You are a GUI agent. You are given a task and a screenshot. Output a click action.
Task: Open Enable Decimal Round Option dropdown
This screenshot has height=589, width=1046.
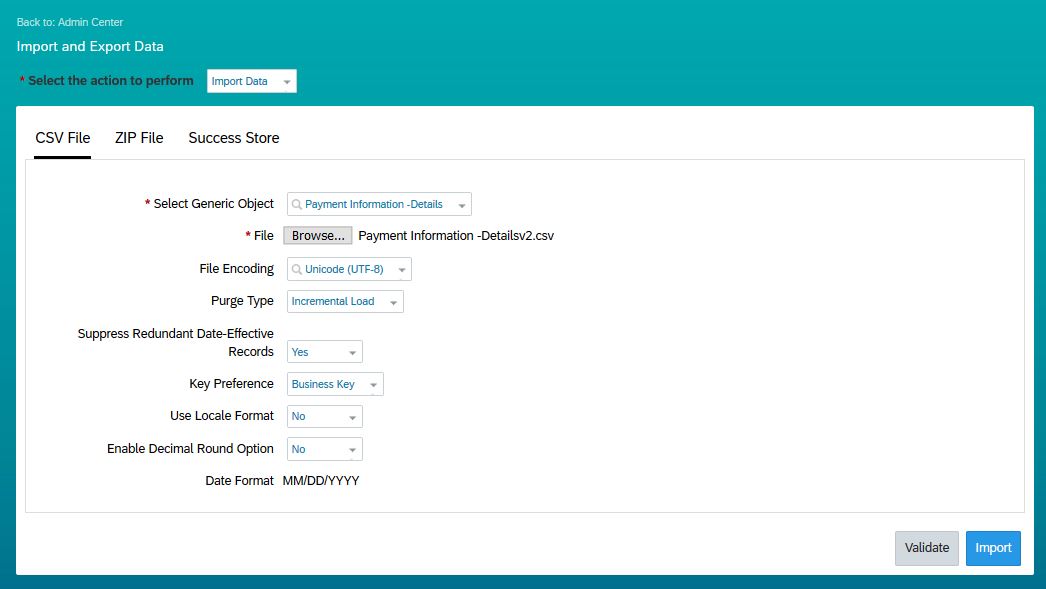tap(325, 449)
